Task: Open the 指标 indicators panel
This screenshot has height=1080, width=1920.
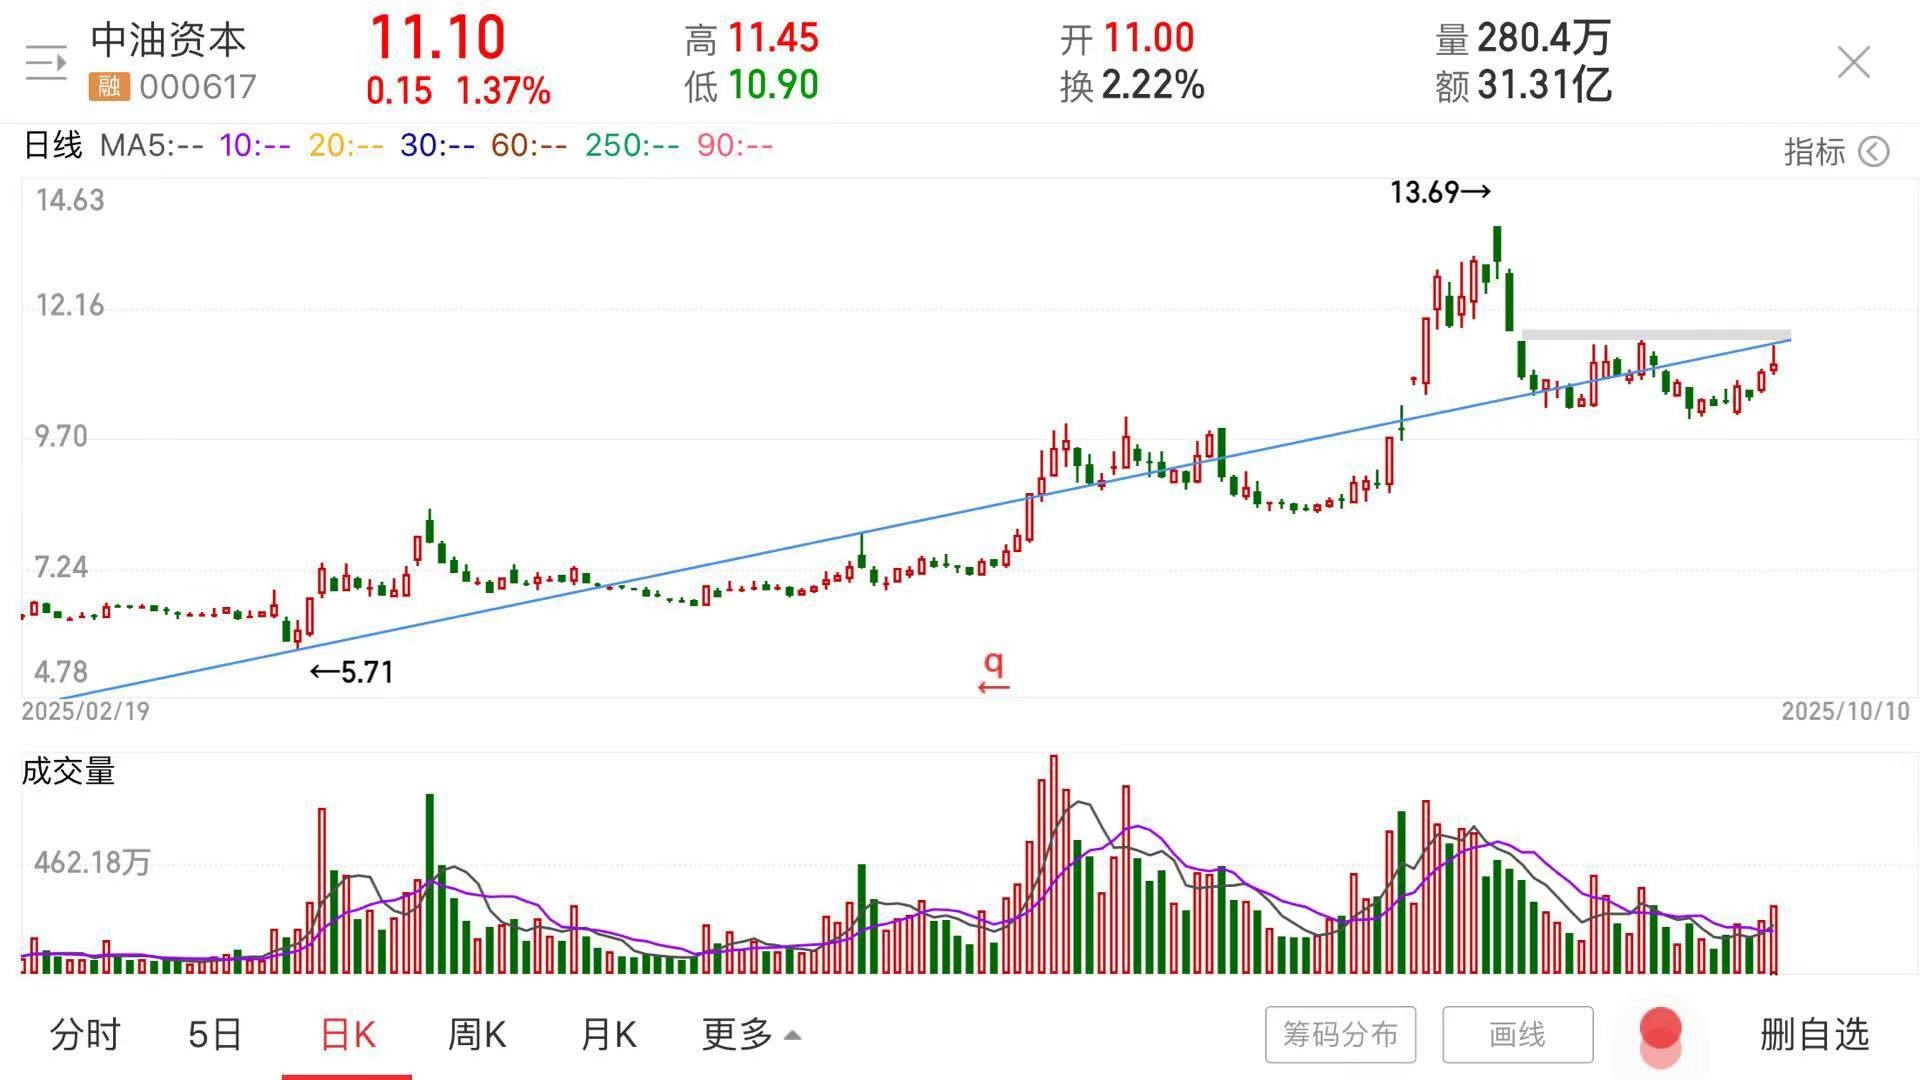Action: [x=1814, y=152]
